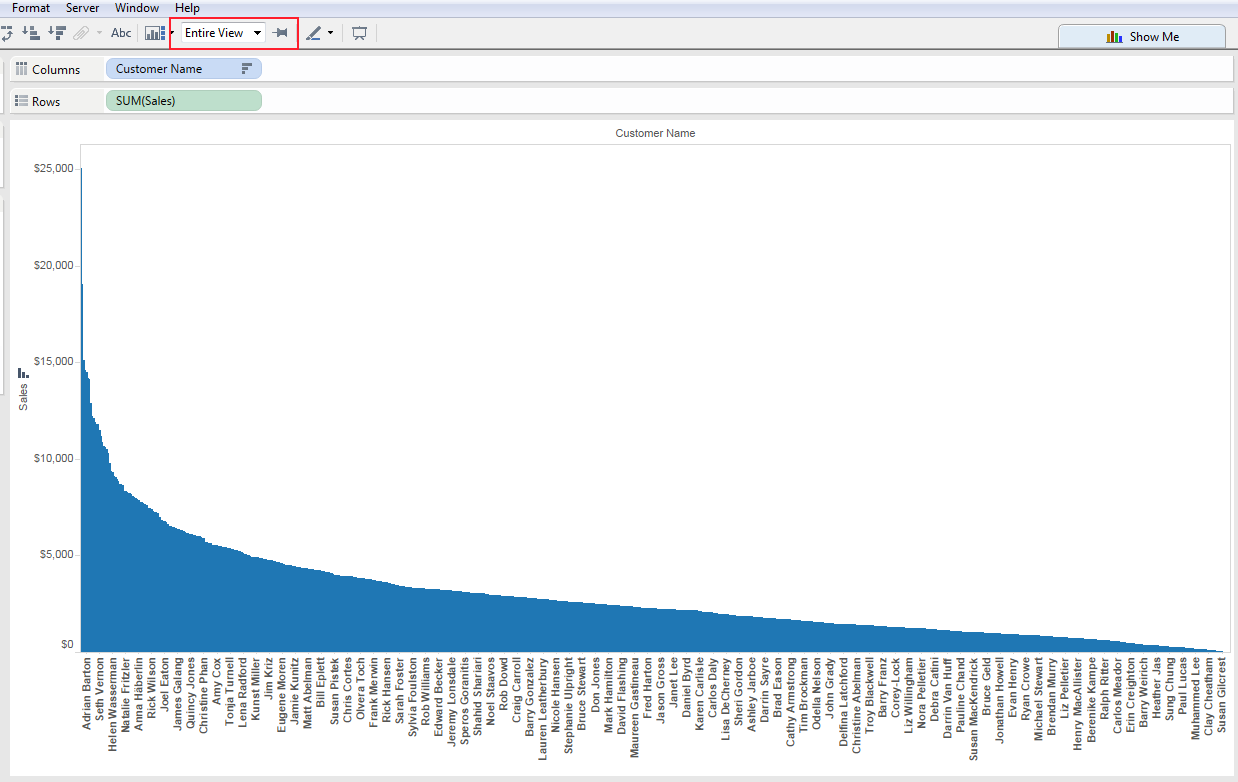Click the Fred Harton customer label
Image resolution: width=1238 pixels, height=782 pixels.
pos(647,686)
